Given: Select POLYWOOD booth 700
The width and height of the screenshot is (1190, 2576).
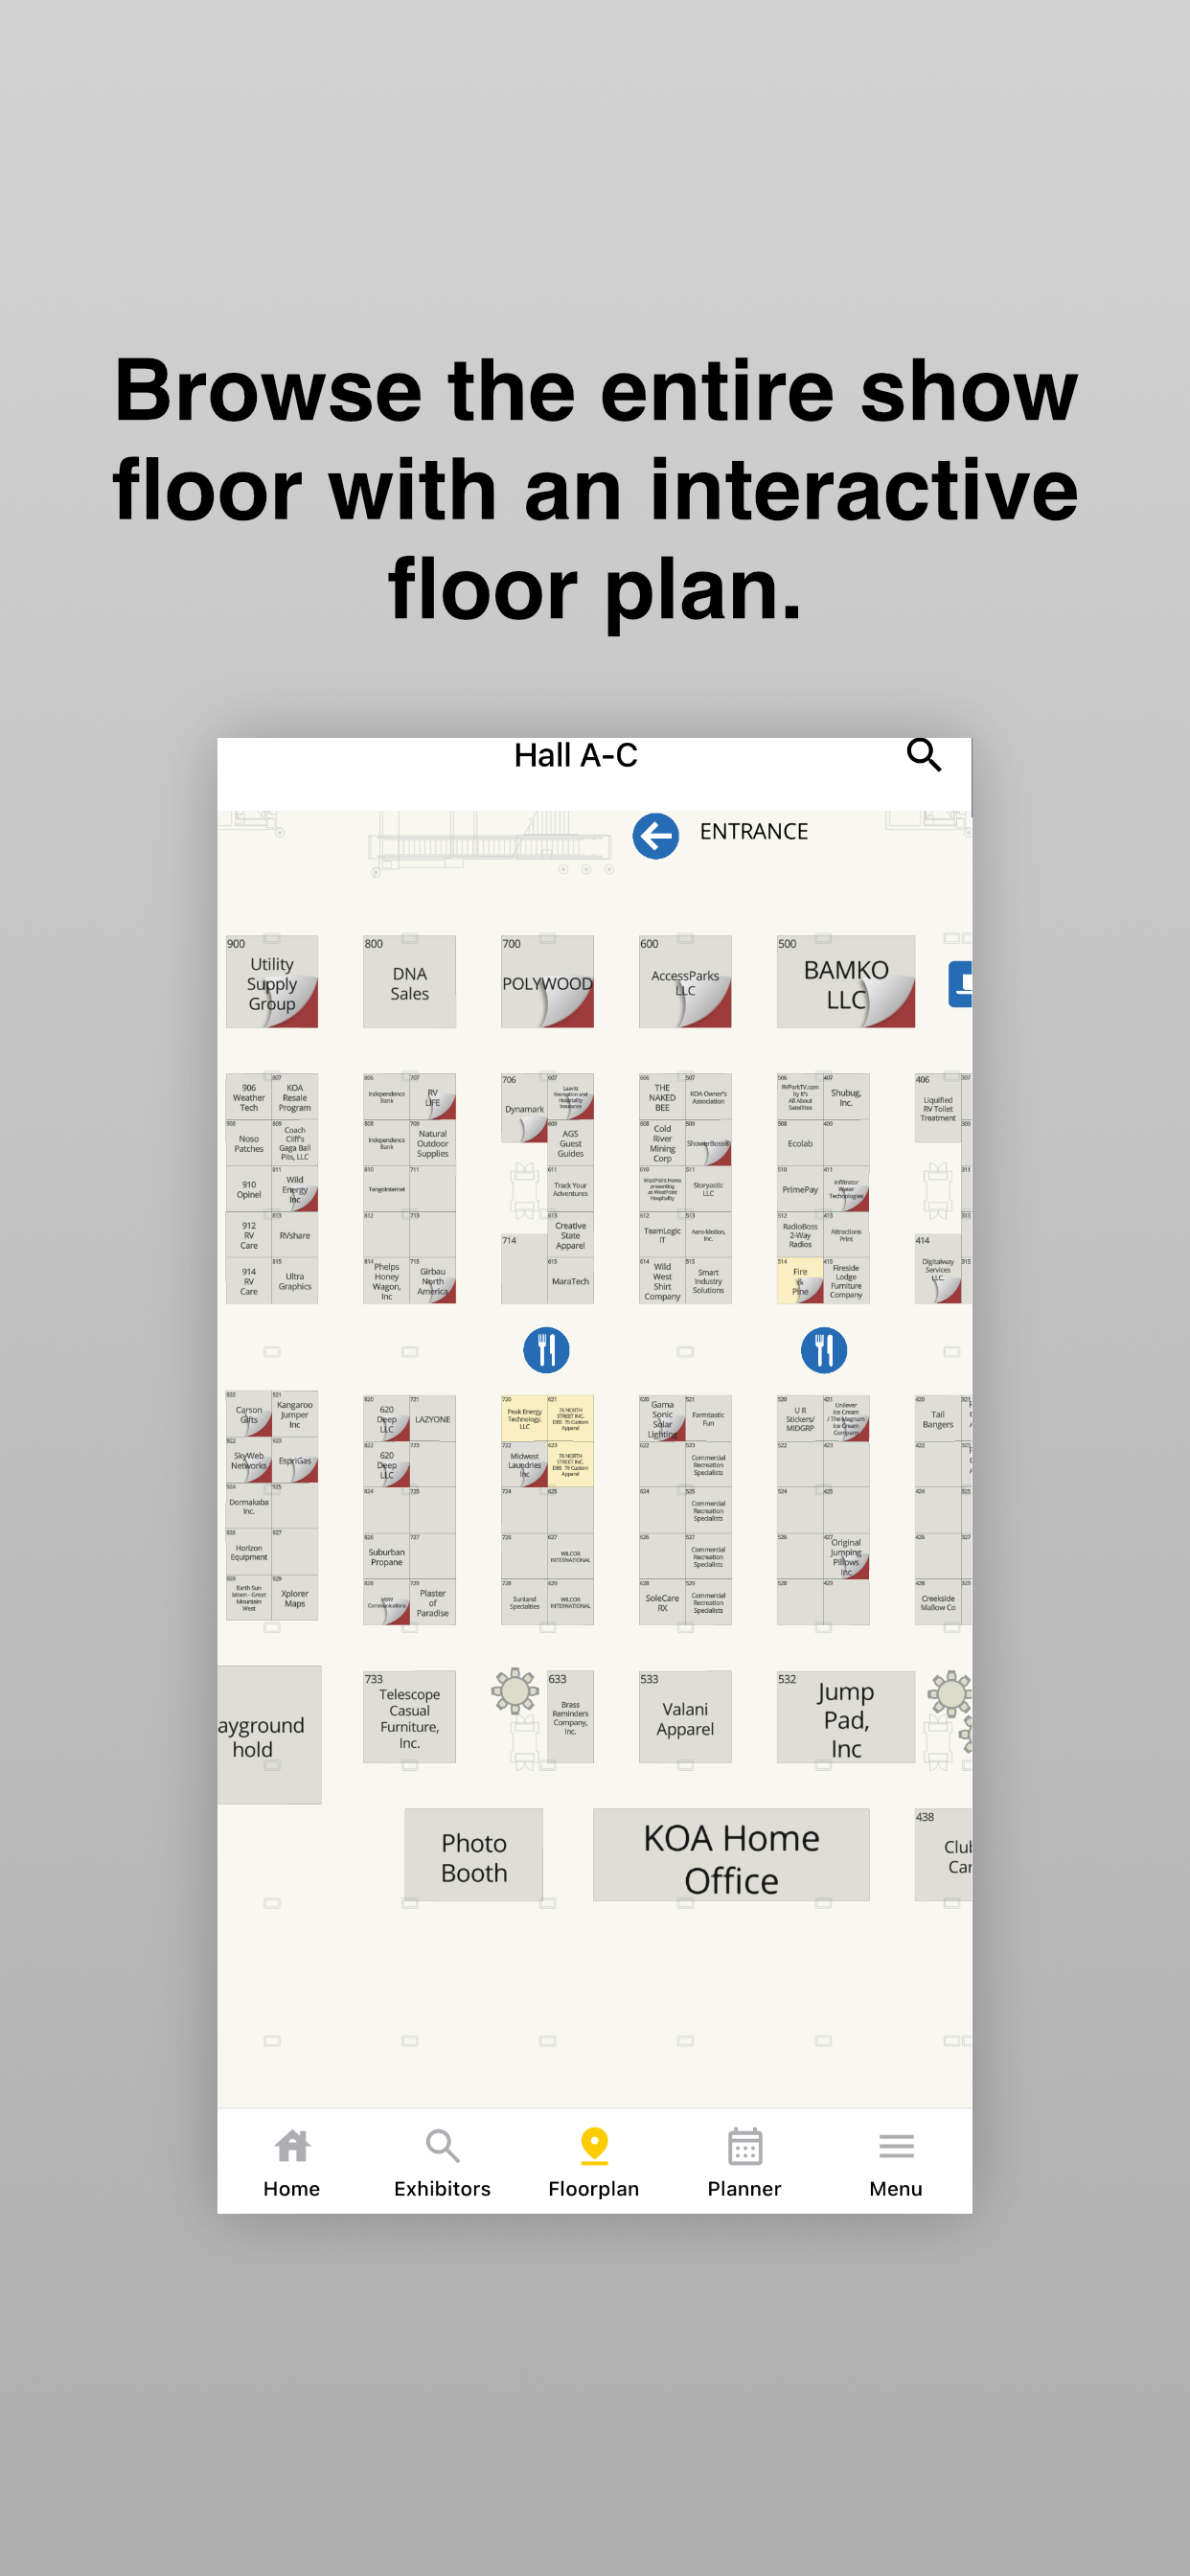Looking at the screenshot, I should 547,982.
